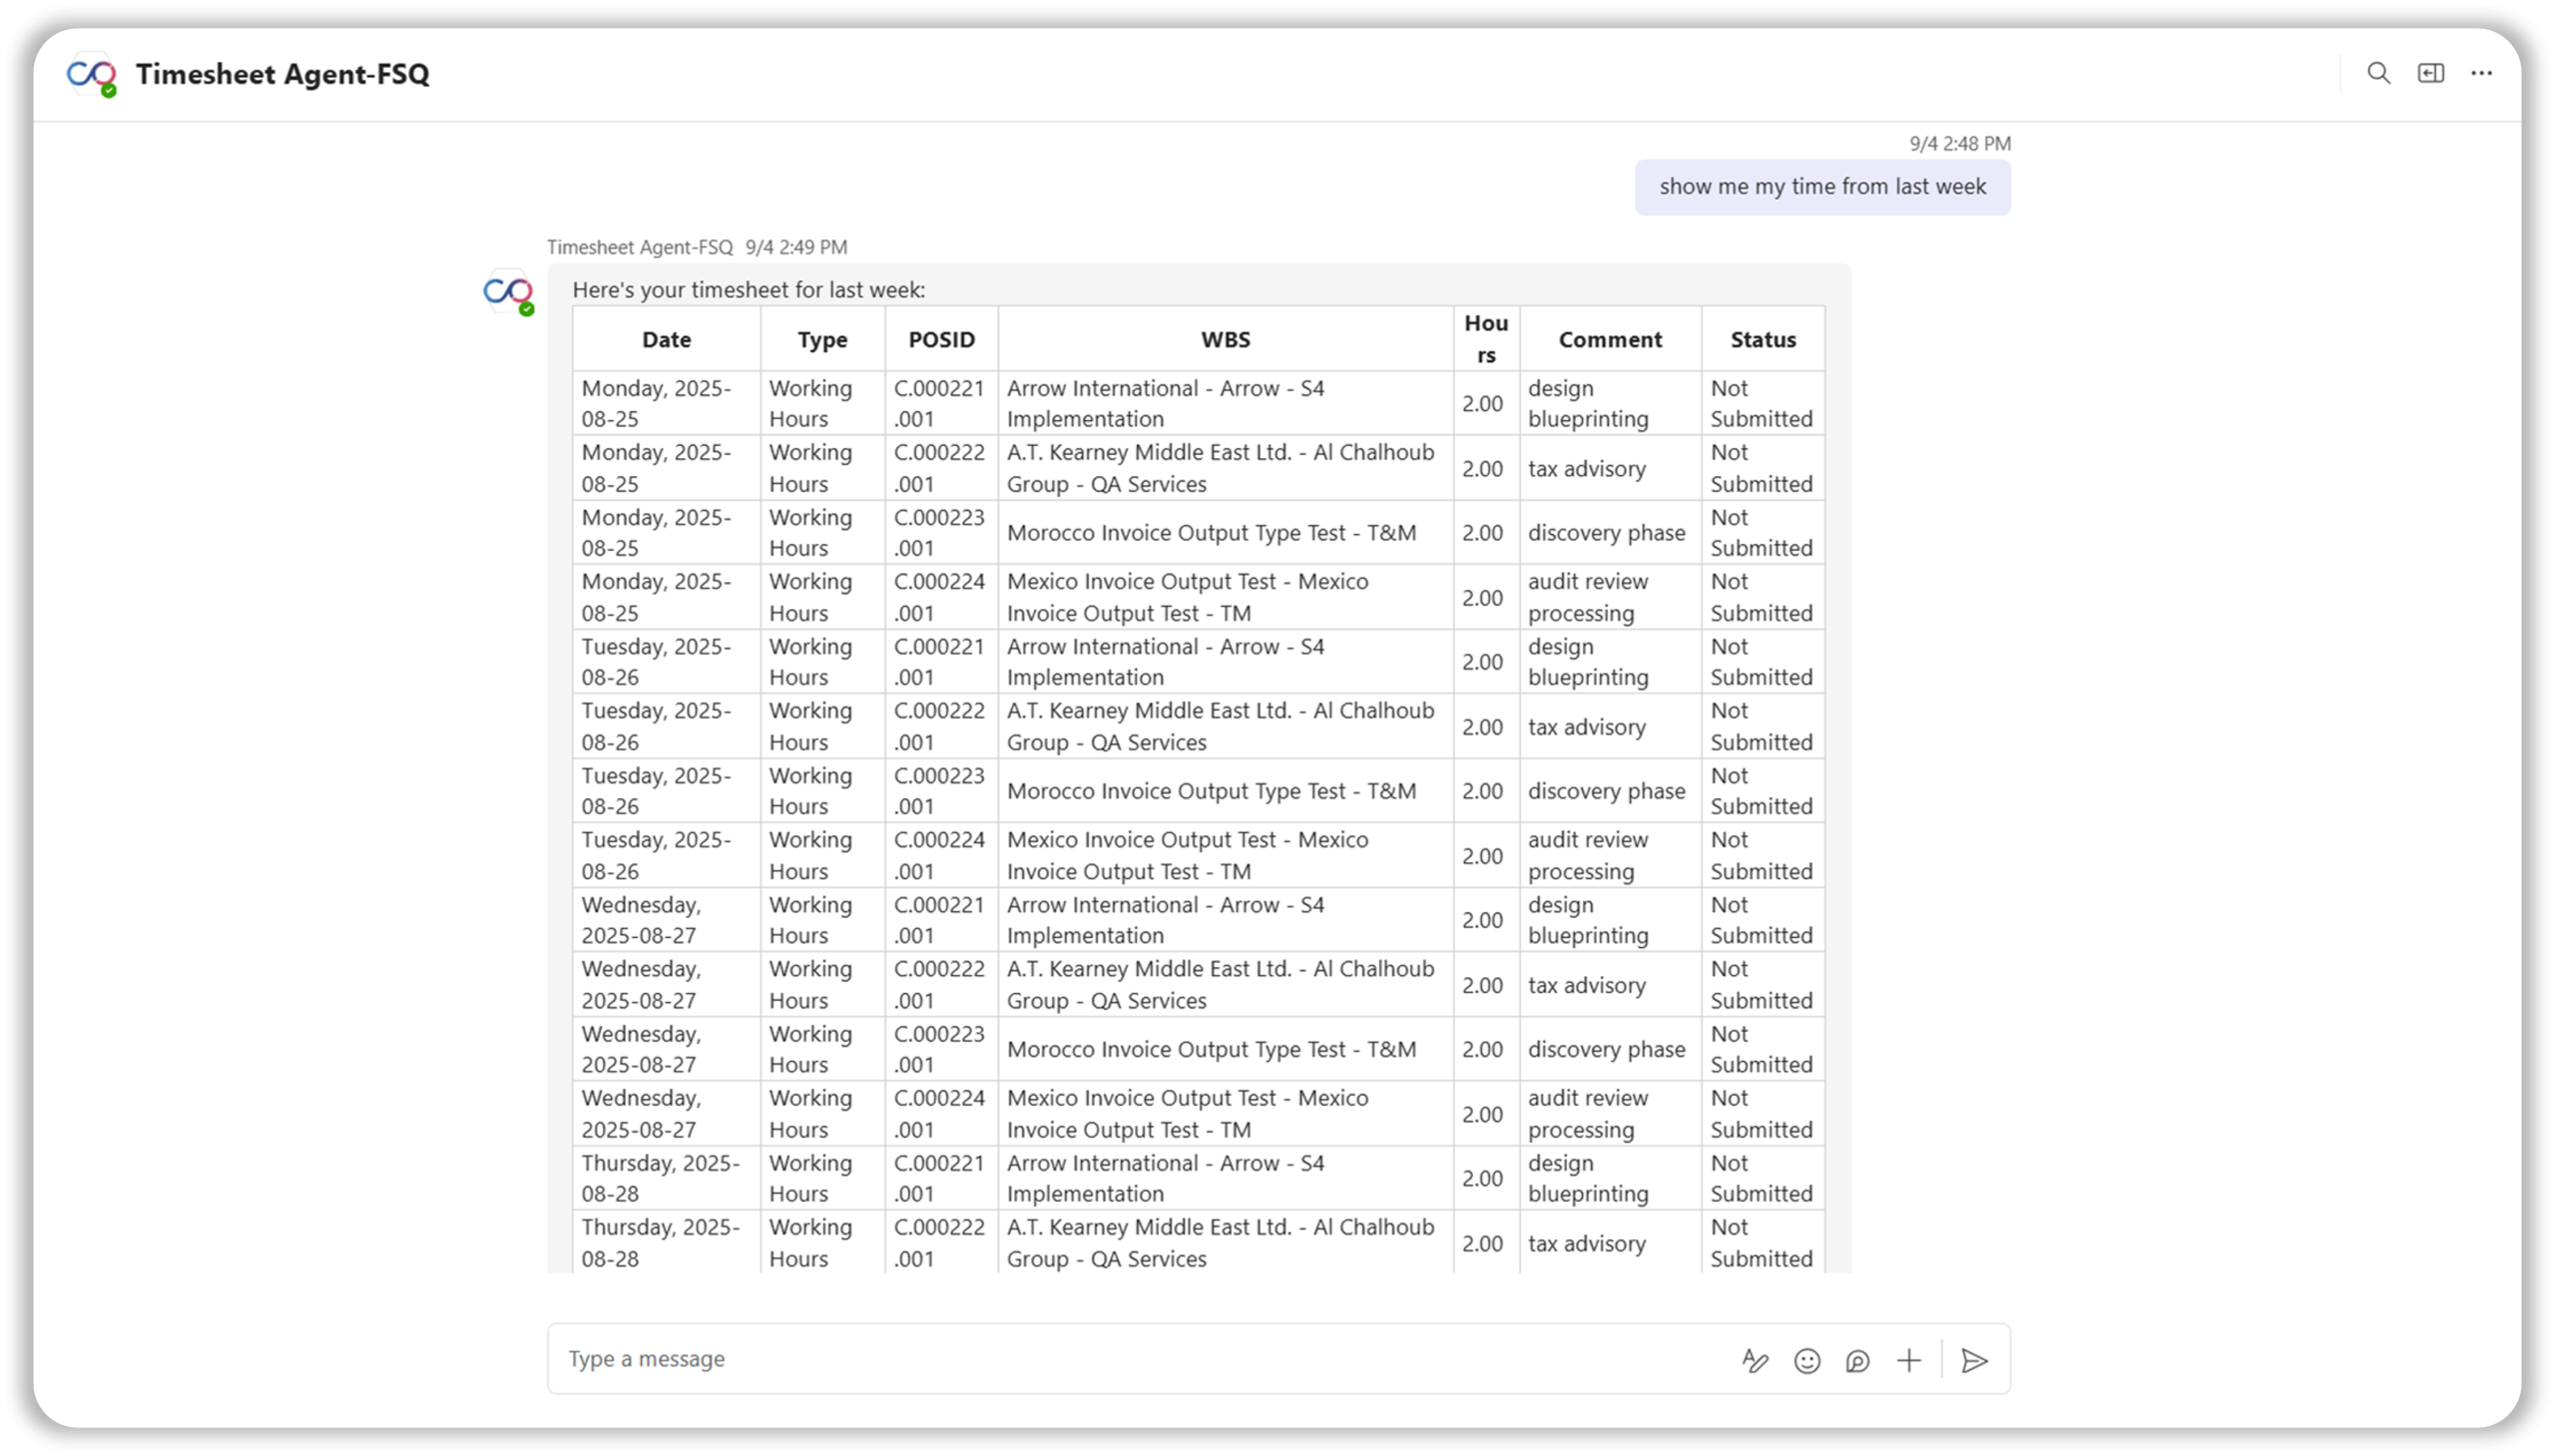The height and width of the screenshot is (1456, 2555).
Task: Select first Monday 2025-08-25 date cell
Action: click(x=666, y=403)
